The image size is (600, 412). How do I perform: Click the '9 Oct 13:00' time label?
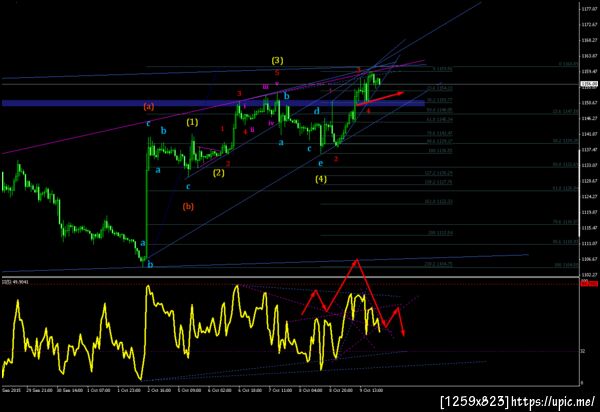[x=372, y=391]
